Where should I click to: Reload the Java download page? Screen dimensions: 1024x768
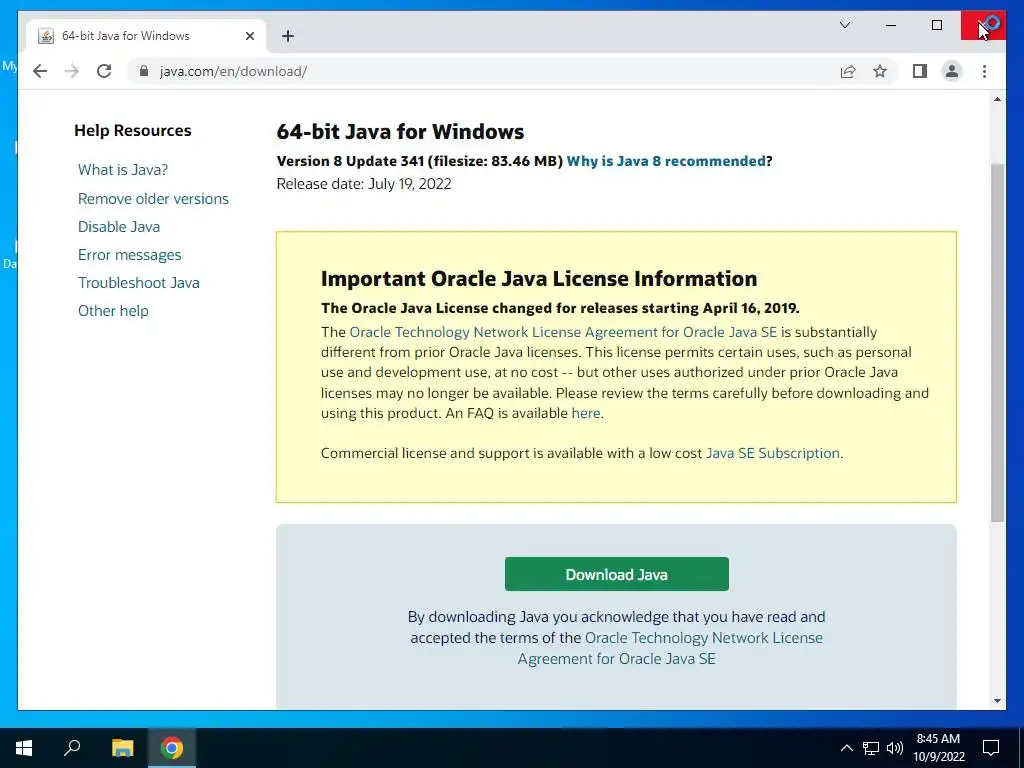pos(104,71)
